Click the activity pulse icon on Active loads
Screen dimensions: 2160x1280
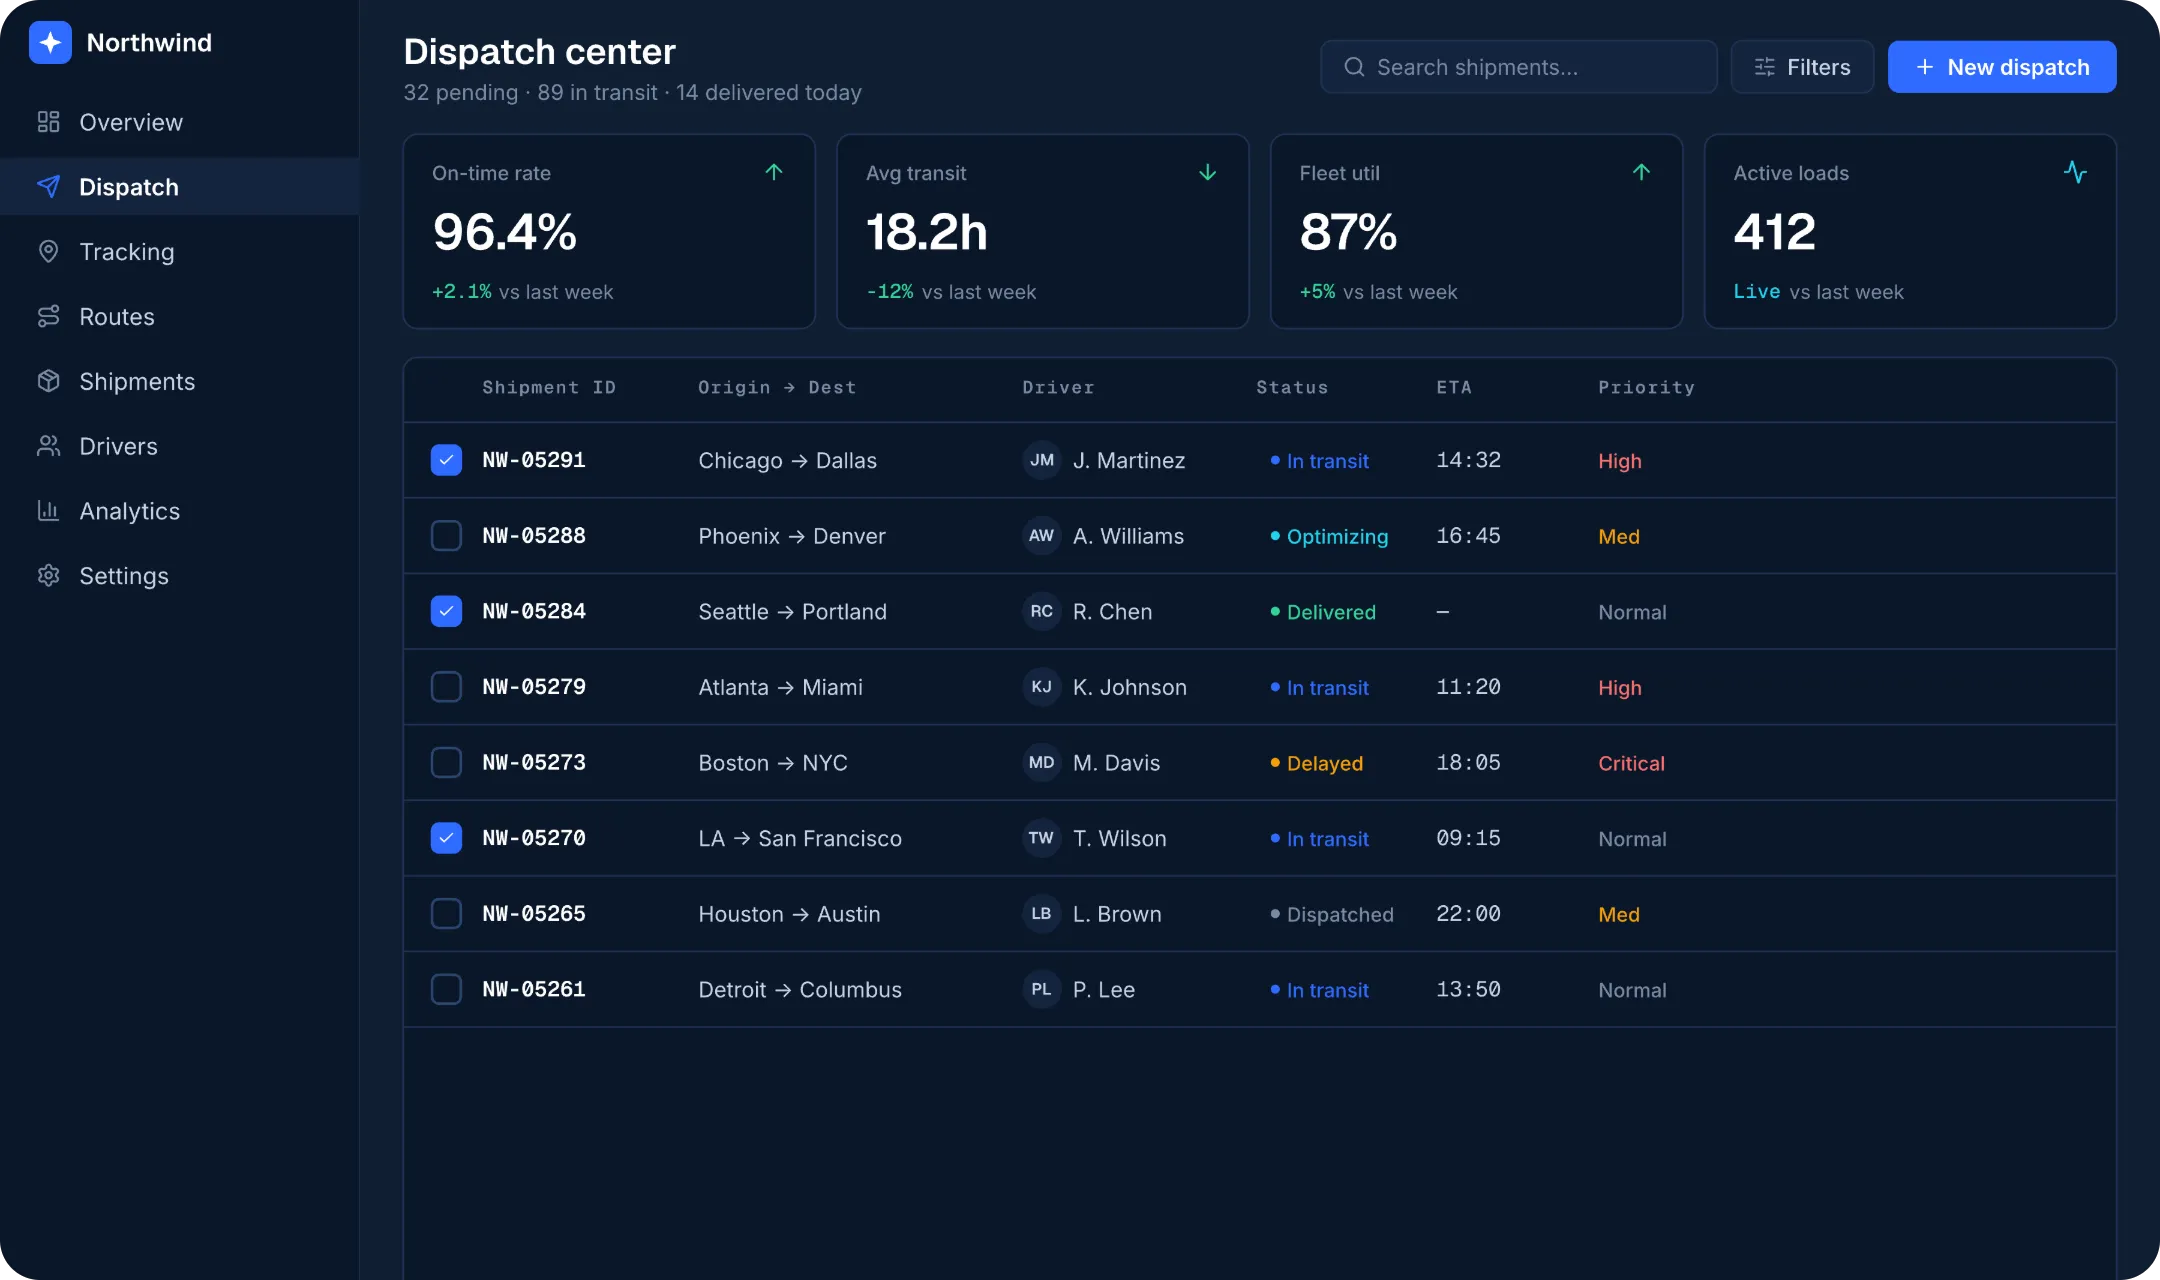click(x=2075, y=172)
